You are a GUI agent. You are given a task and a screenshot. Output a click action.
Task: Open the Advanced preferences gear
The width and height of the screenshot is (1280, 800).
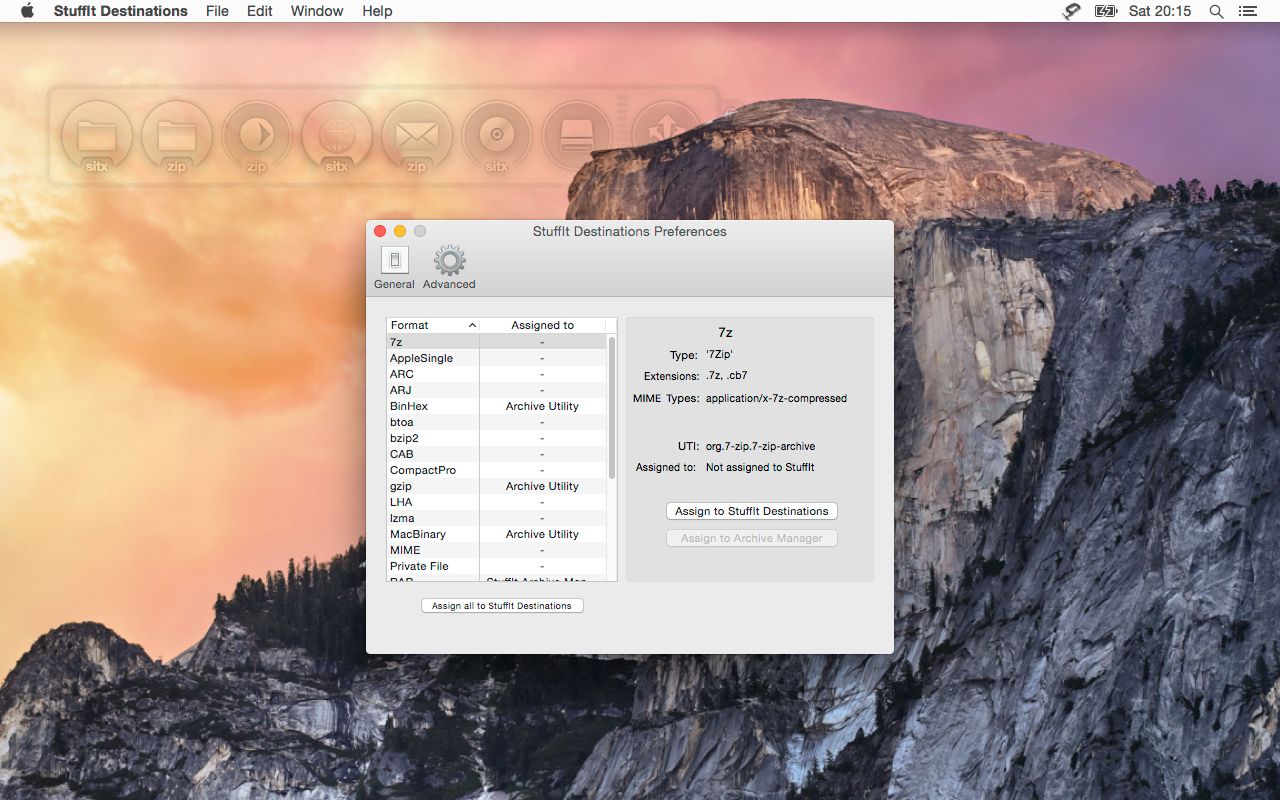click(449, 267)
